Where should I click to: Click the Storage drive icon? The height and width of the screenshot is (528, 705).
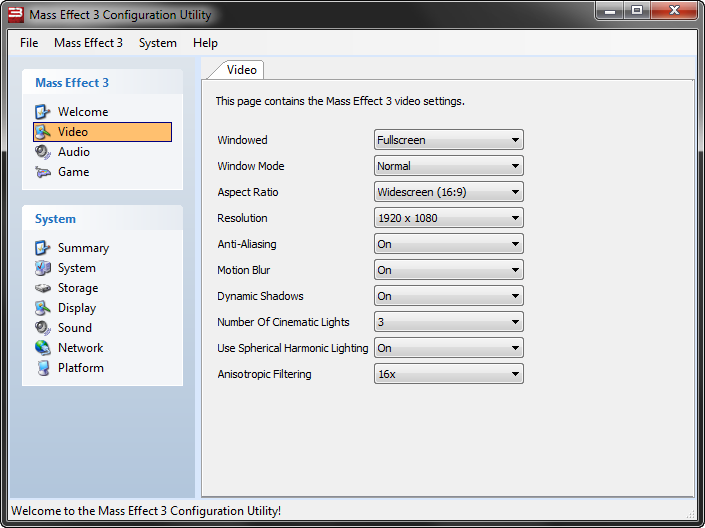coord(43,288)
